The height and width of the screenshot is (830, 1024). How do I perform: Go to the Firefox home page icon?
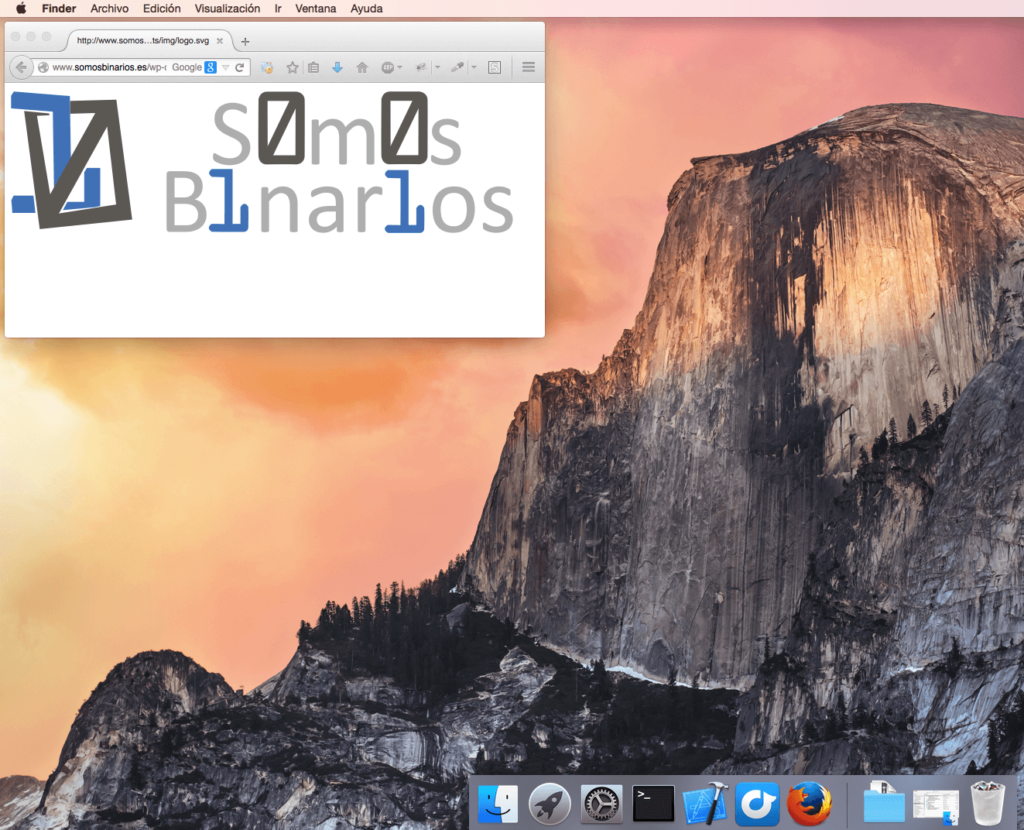pos(362,67)
